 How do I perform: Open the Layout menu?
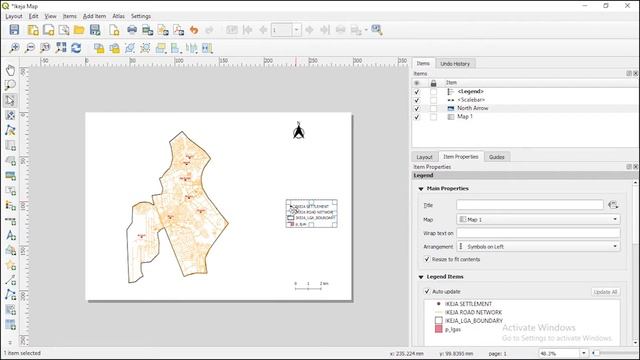click(x=13, y=16)
